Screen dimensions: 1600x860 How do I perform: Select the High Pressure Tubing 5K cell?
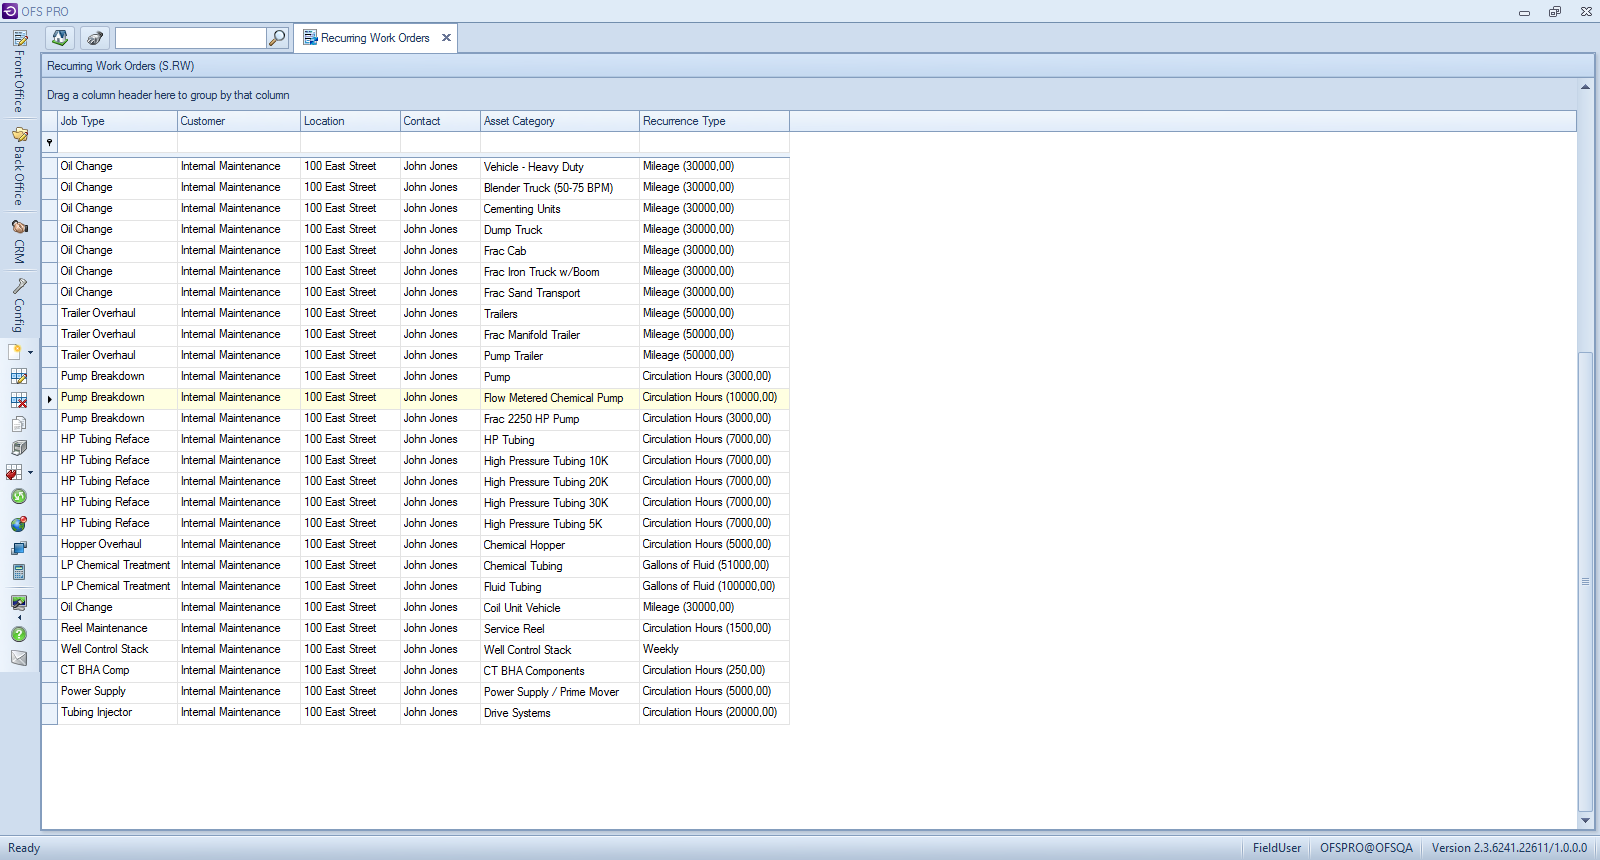[560, 524]
